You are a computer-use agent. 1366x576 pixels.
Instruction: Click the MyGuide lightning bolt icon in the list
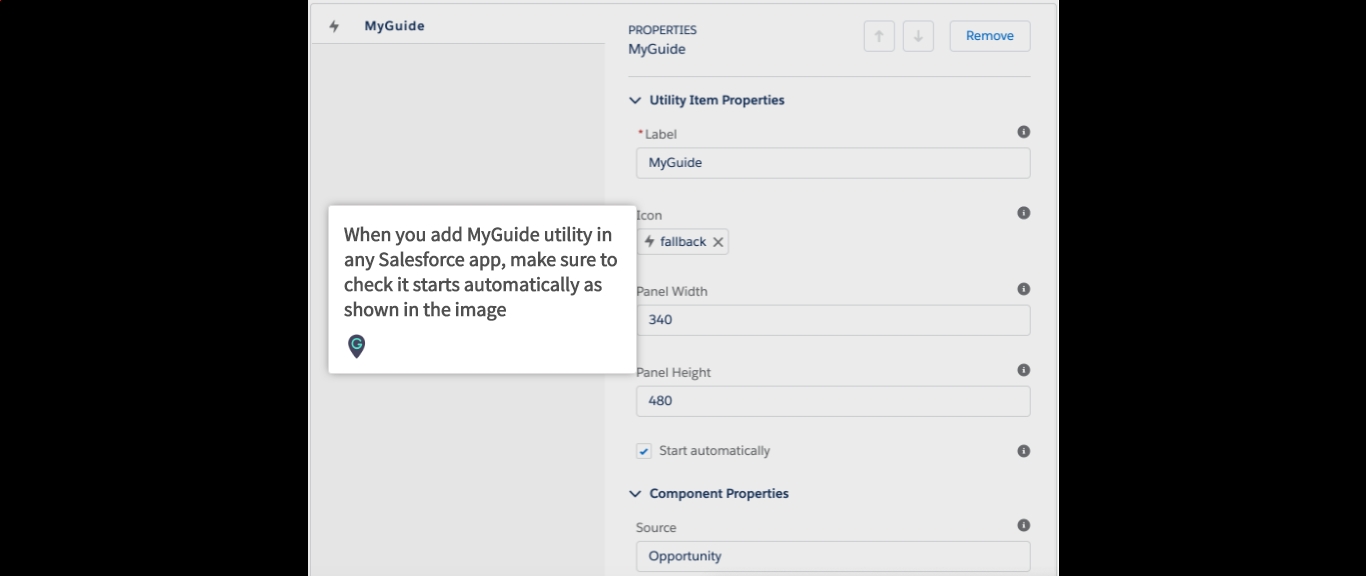tap(334, 27)
